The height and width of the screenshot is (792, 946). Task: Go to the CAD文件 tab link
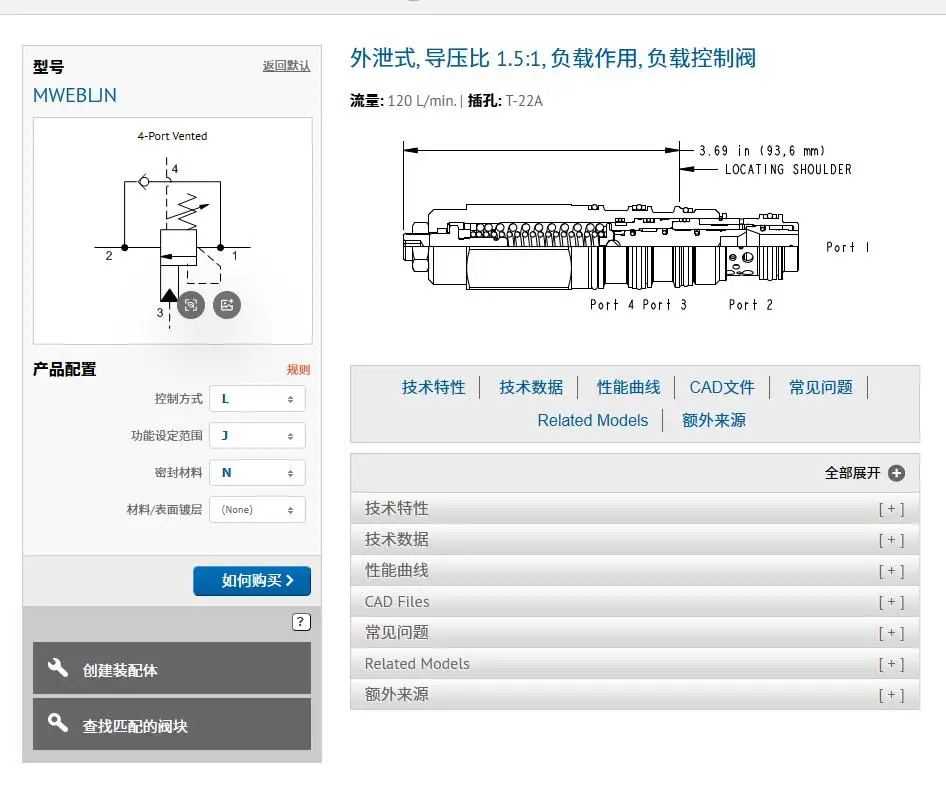pos(722,387)
